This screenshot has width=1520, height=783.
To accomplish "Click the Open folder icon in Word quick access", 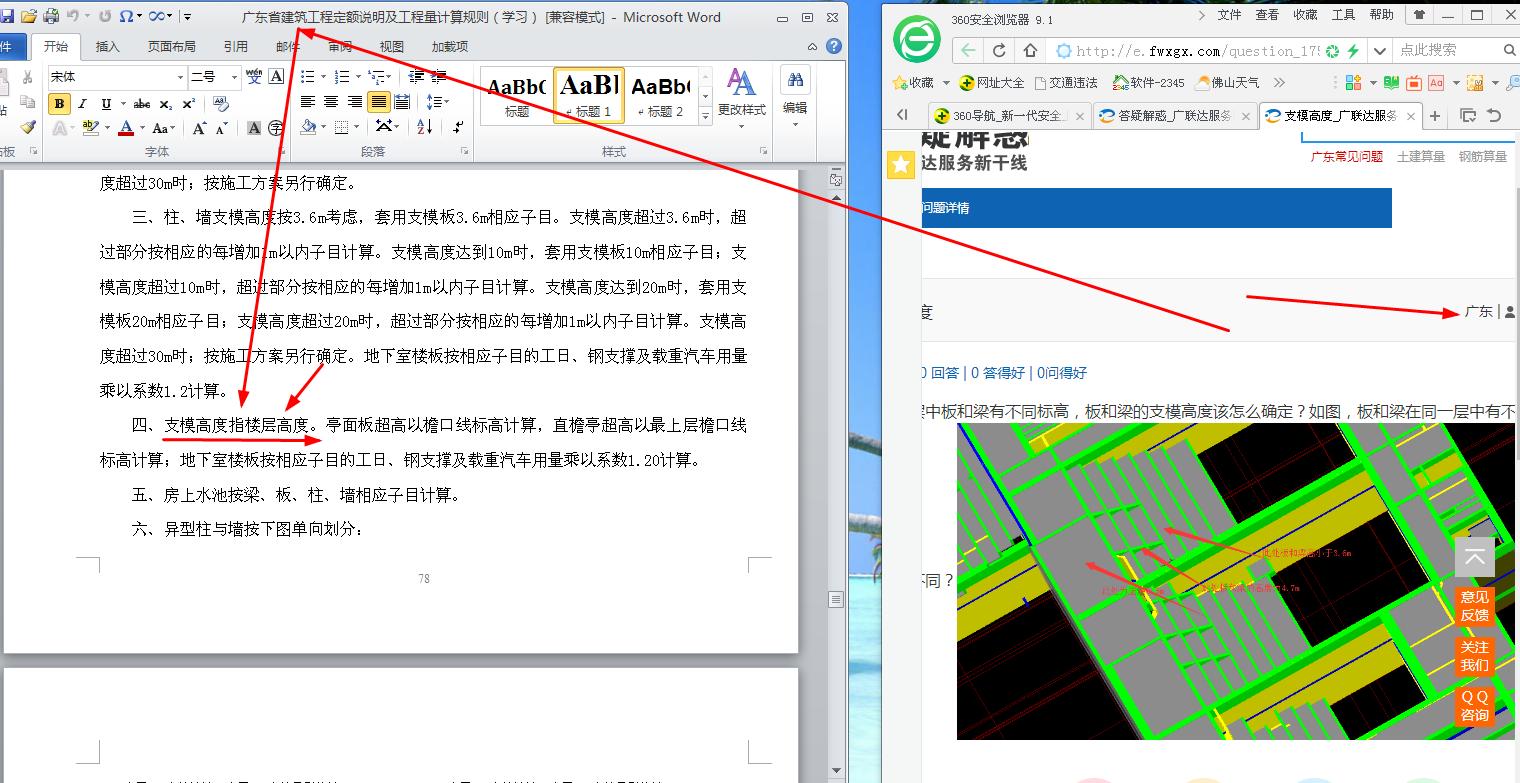I will click(x=28, y=16).
